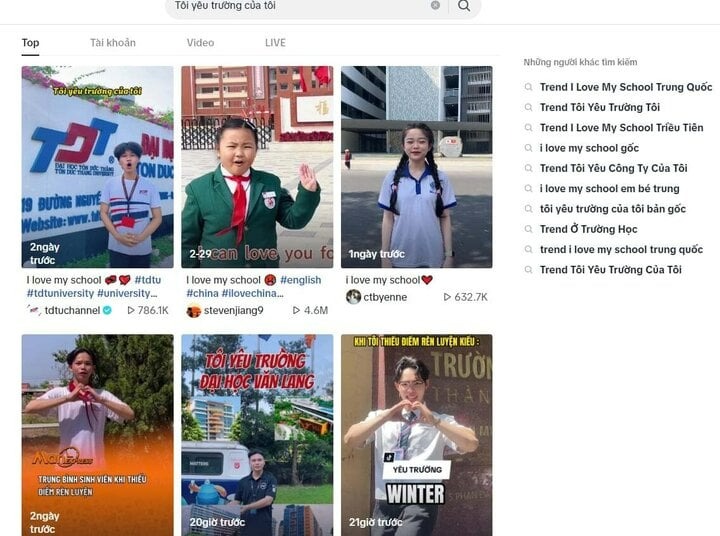Click search icon beside i love my school em bé trung

(x=529, y=188)
